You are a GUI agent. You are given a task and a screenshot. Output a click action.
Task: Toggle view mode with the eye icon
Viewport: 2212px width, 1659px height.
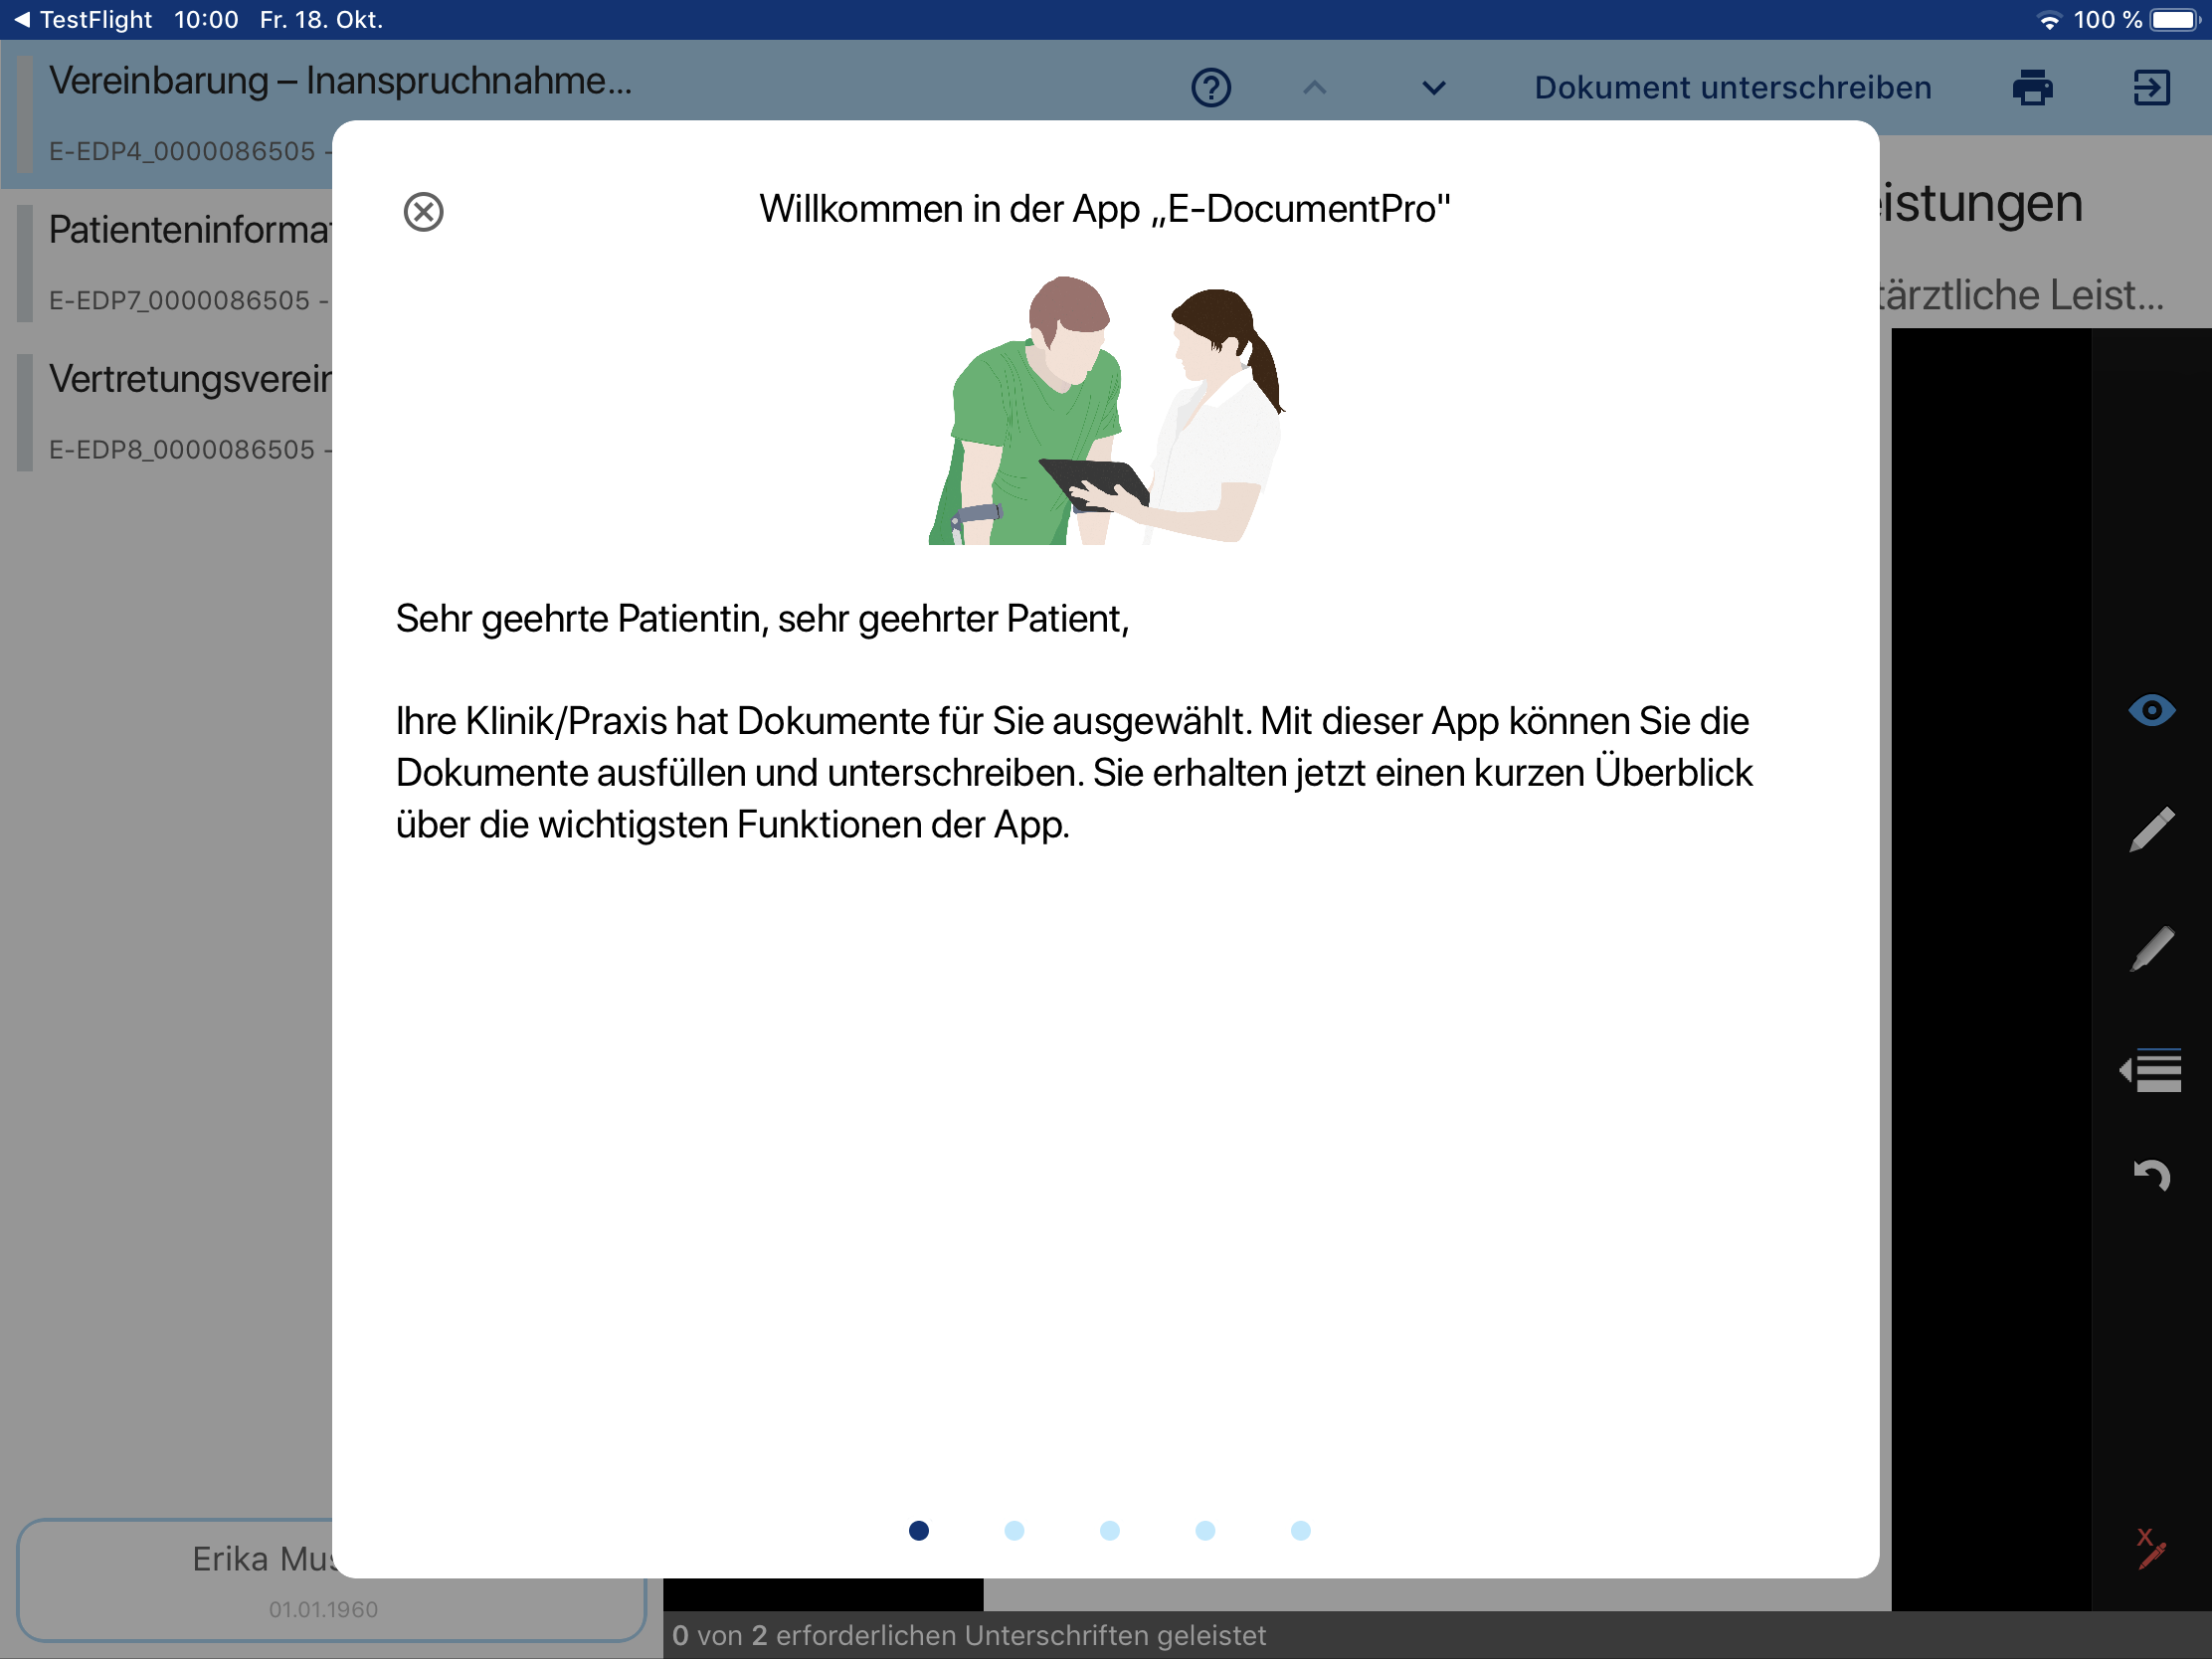[2151, 710]
